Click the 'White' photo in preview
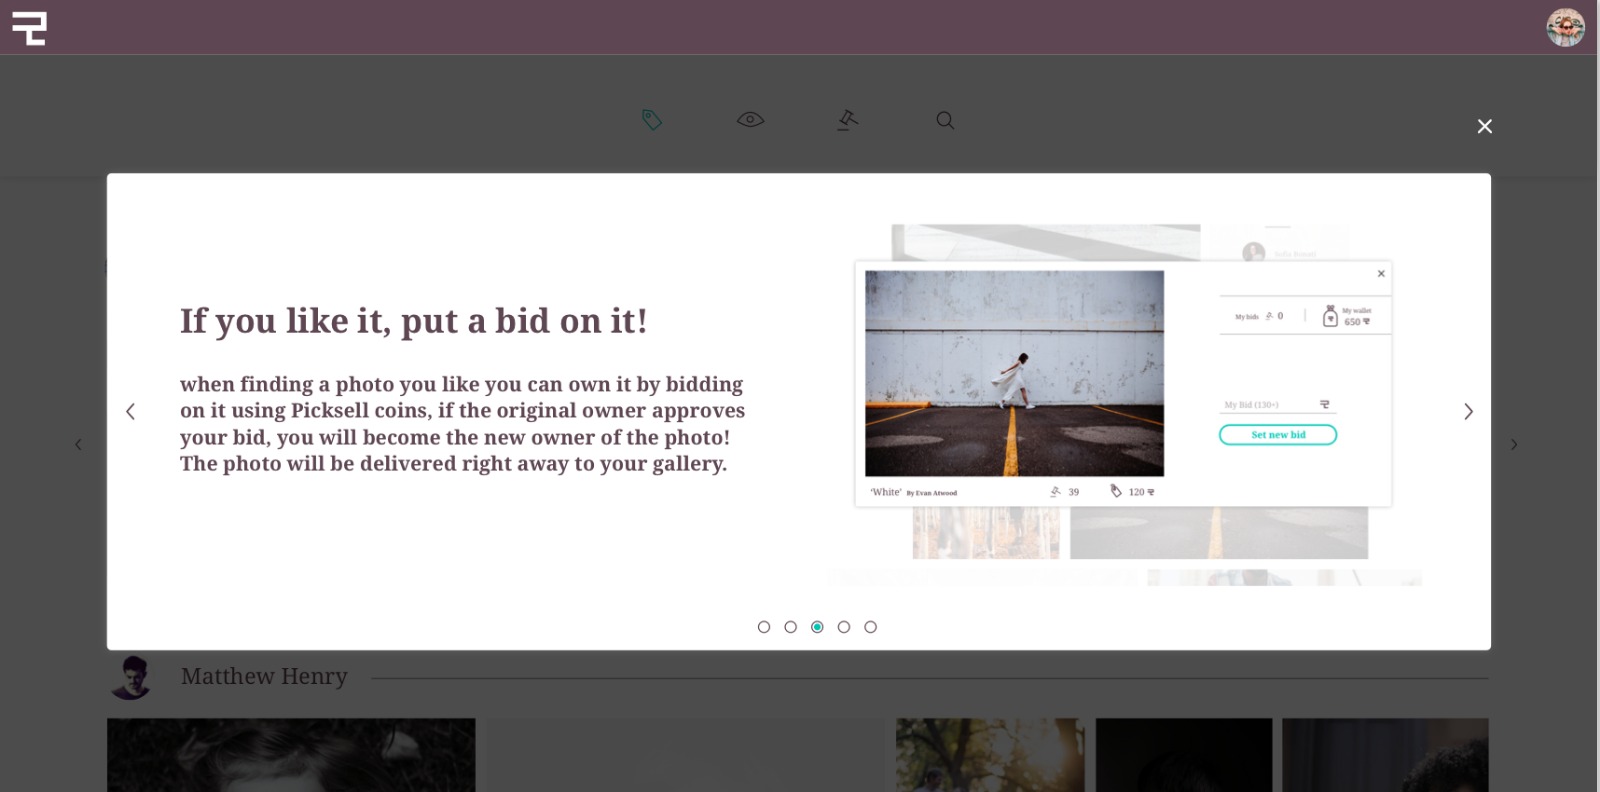 click(x=1014, y=373)
